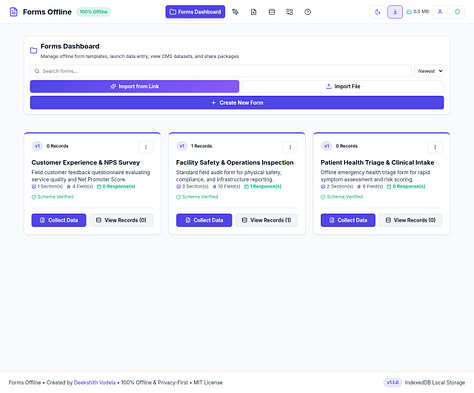This screenshot has width=474, height=393.
Task: Click Schema Verified on Patient Health card
Action: tap(342, 197)
